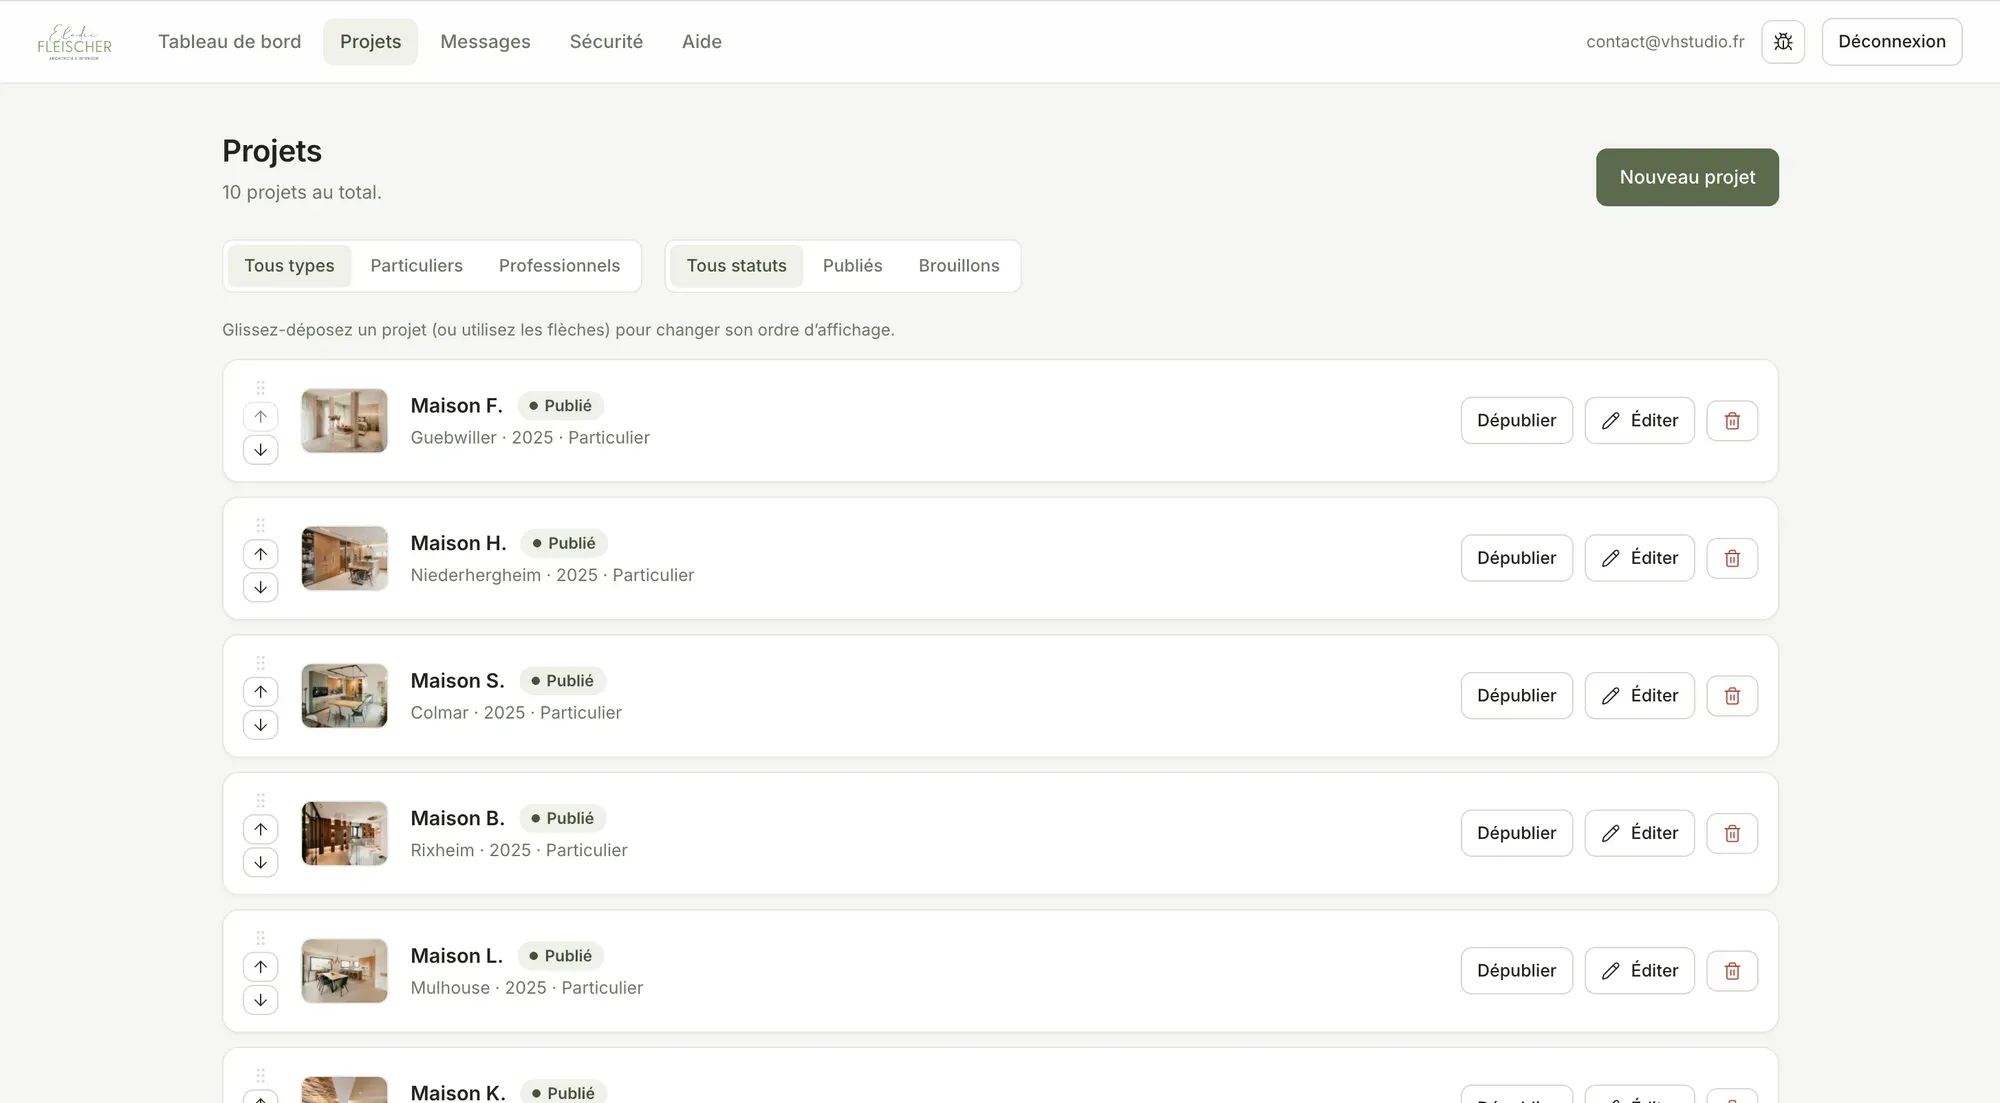Click the contact@vhstudio.fr account email

tap(1665, 42)
